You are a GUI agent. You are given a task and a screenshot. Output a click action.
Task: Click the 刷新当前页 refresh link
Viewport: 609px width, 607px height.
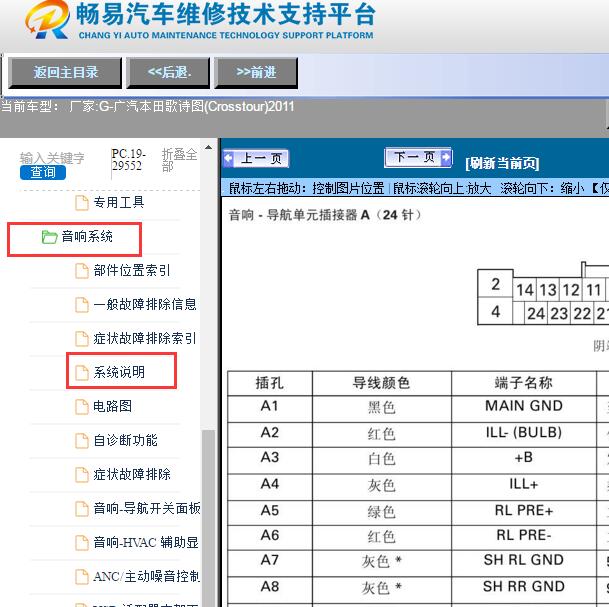pos(502,163)
